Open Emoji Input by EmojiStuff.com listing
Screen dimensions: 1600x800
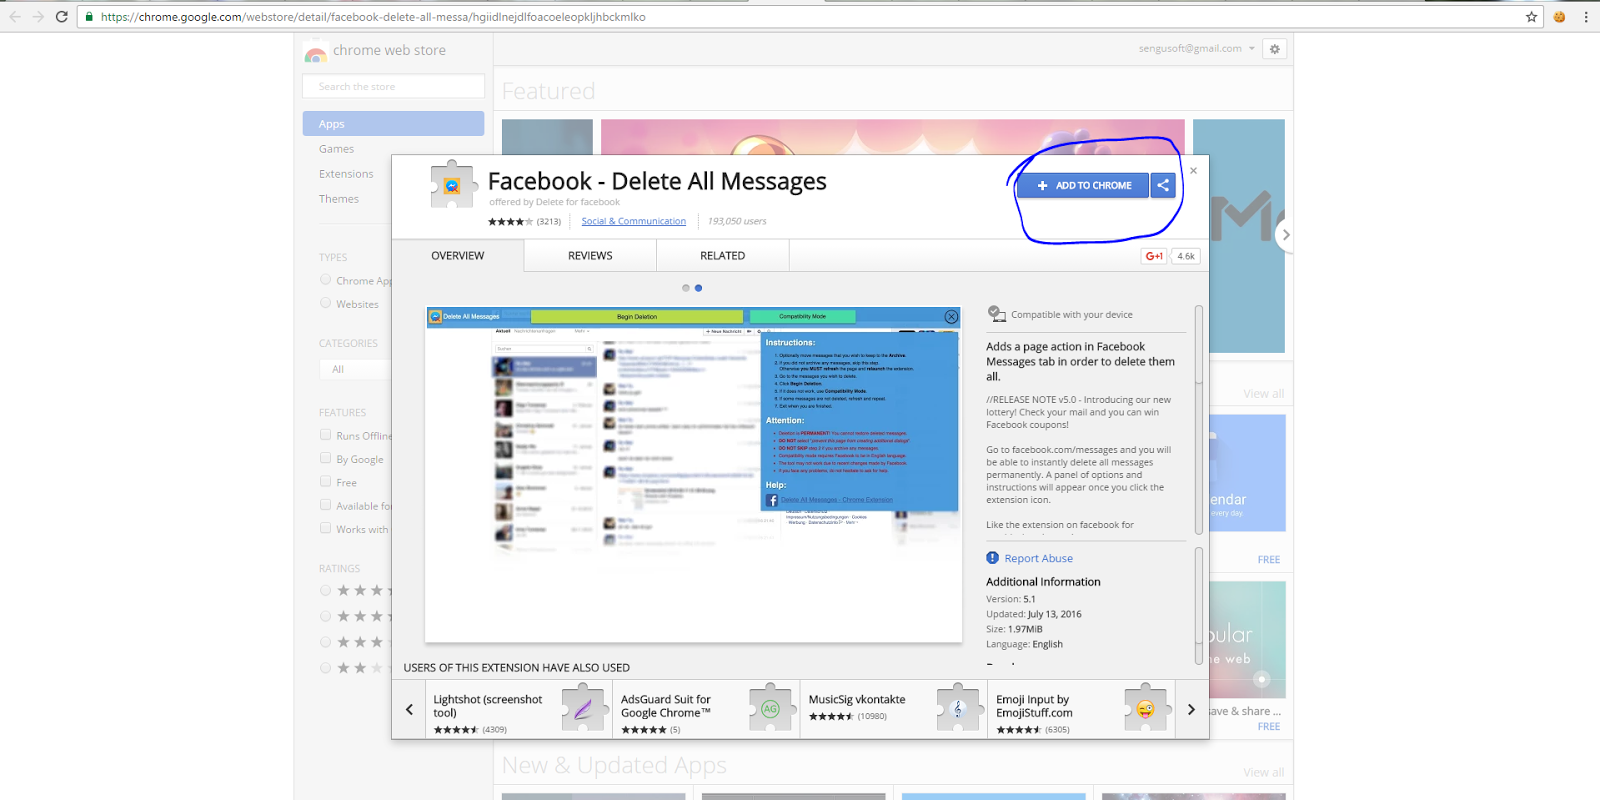1081,709
